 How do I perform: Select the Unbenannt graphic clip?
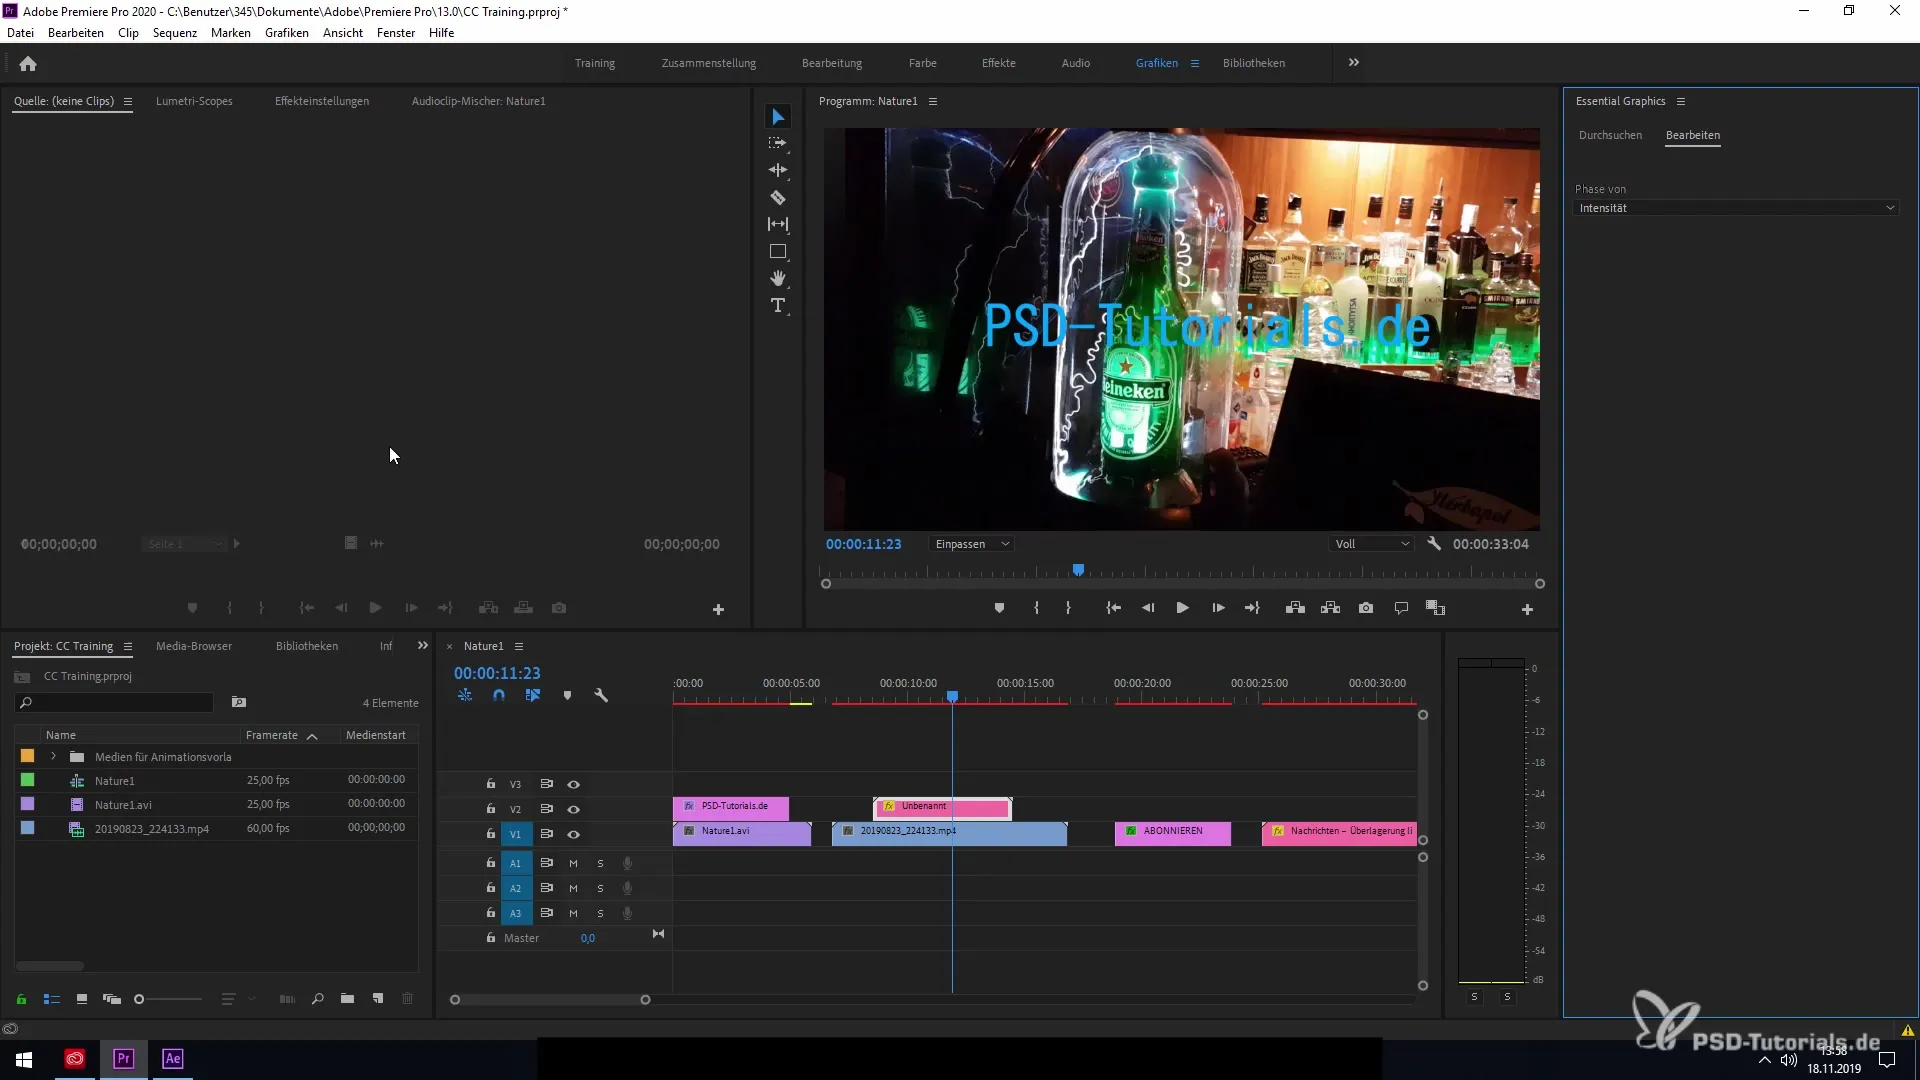click(943, 807)
